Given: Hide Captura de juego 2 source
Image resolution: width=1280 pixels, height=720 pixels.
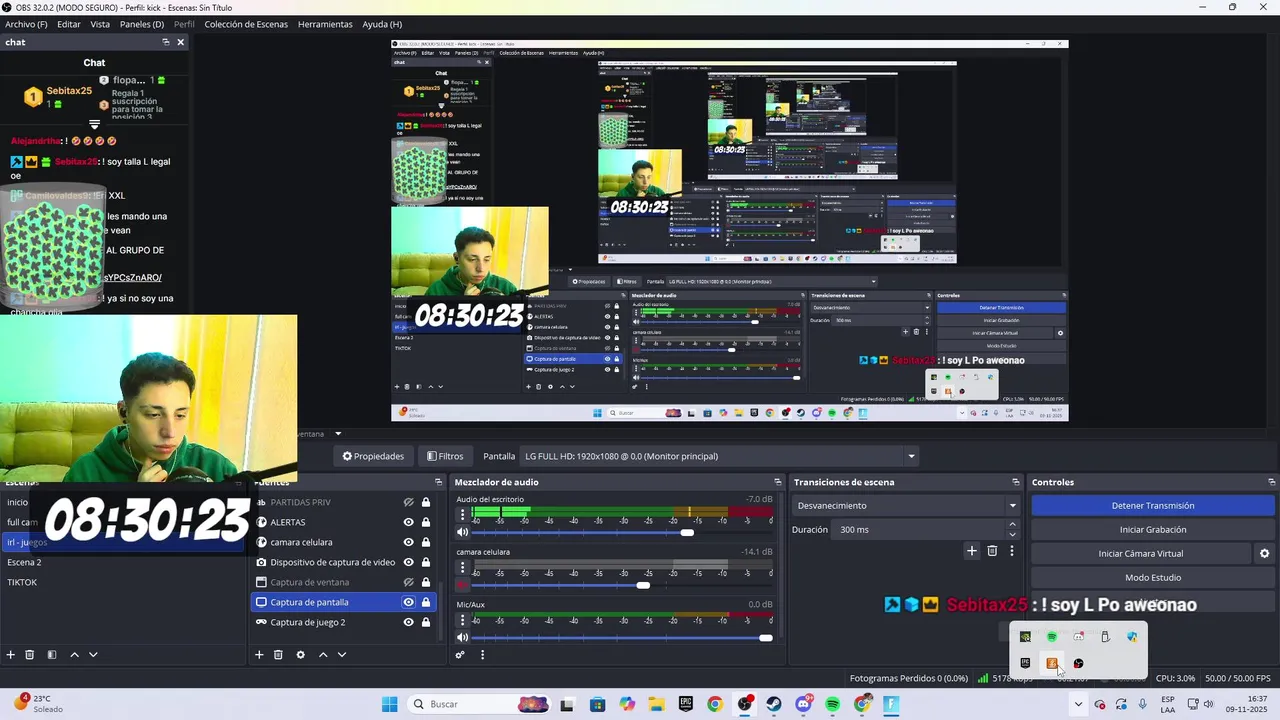Looking at the screenshot, I should tap(408, 622).
